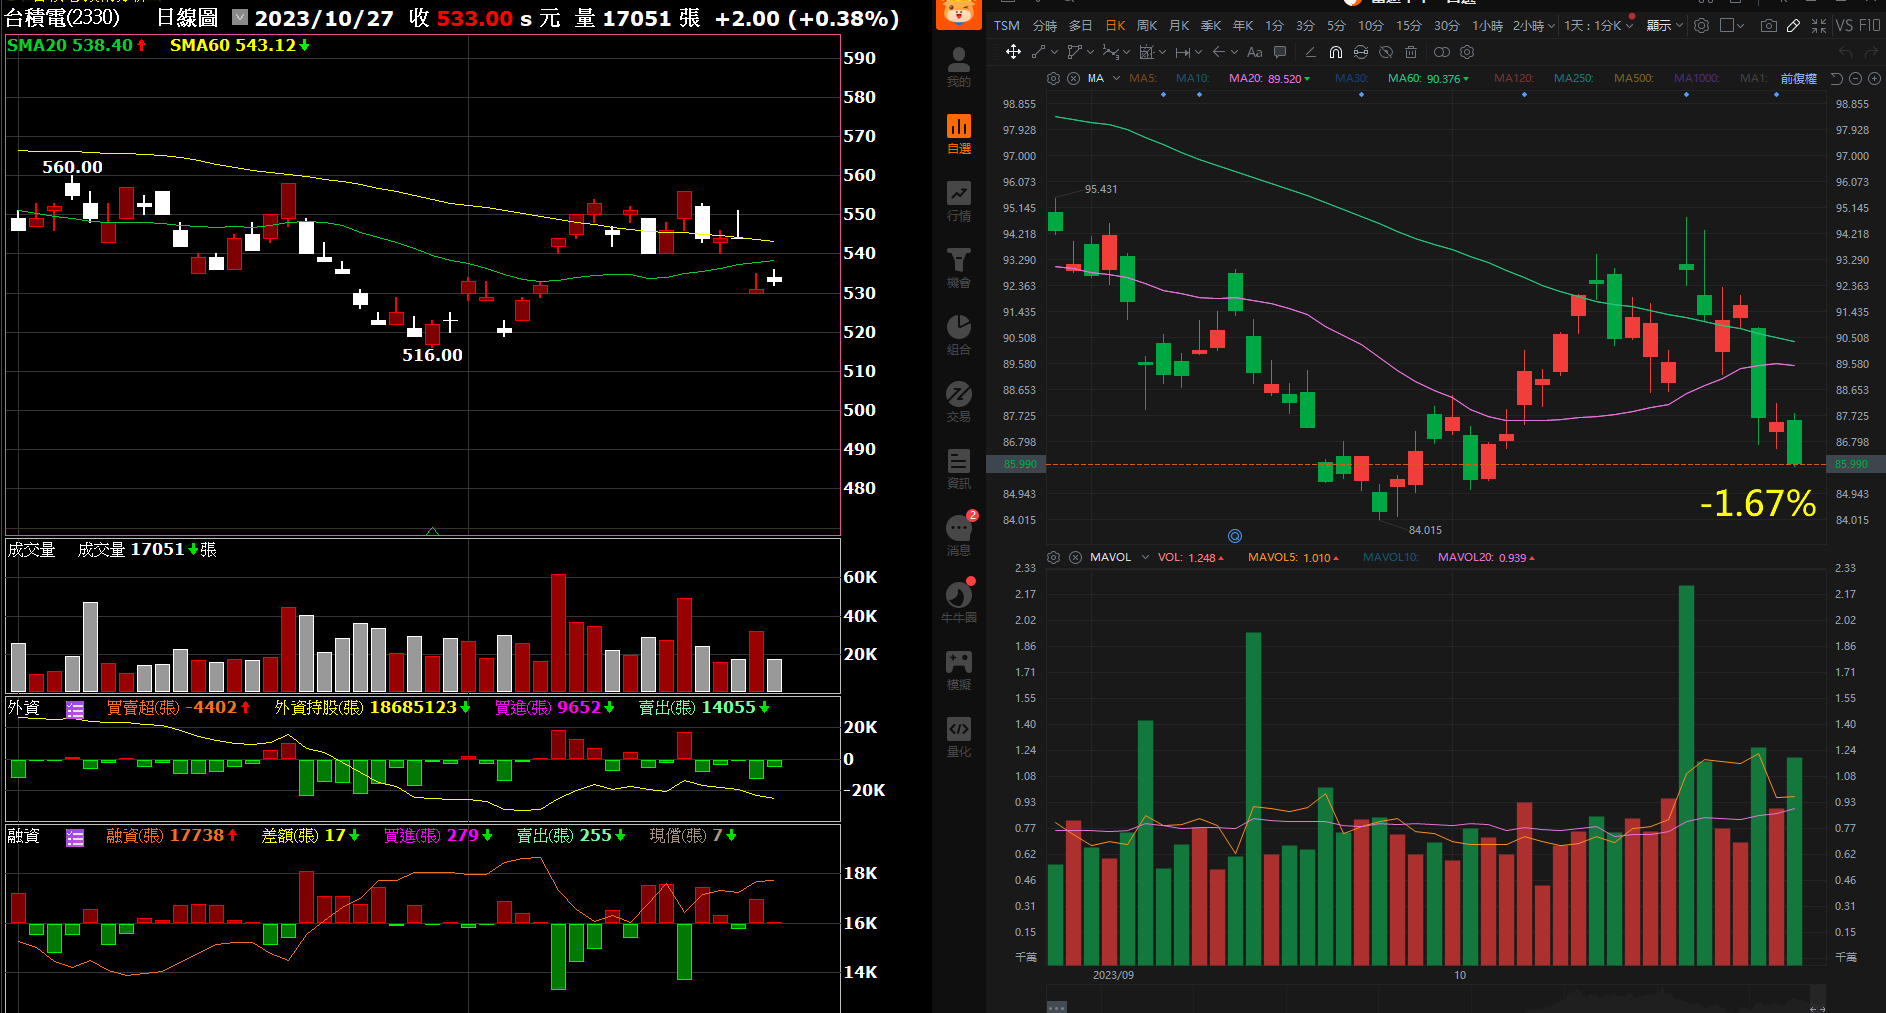Open the 自選 watchlist sidebar icon

(x=958, y=134)
